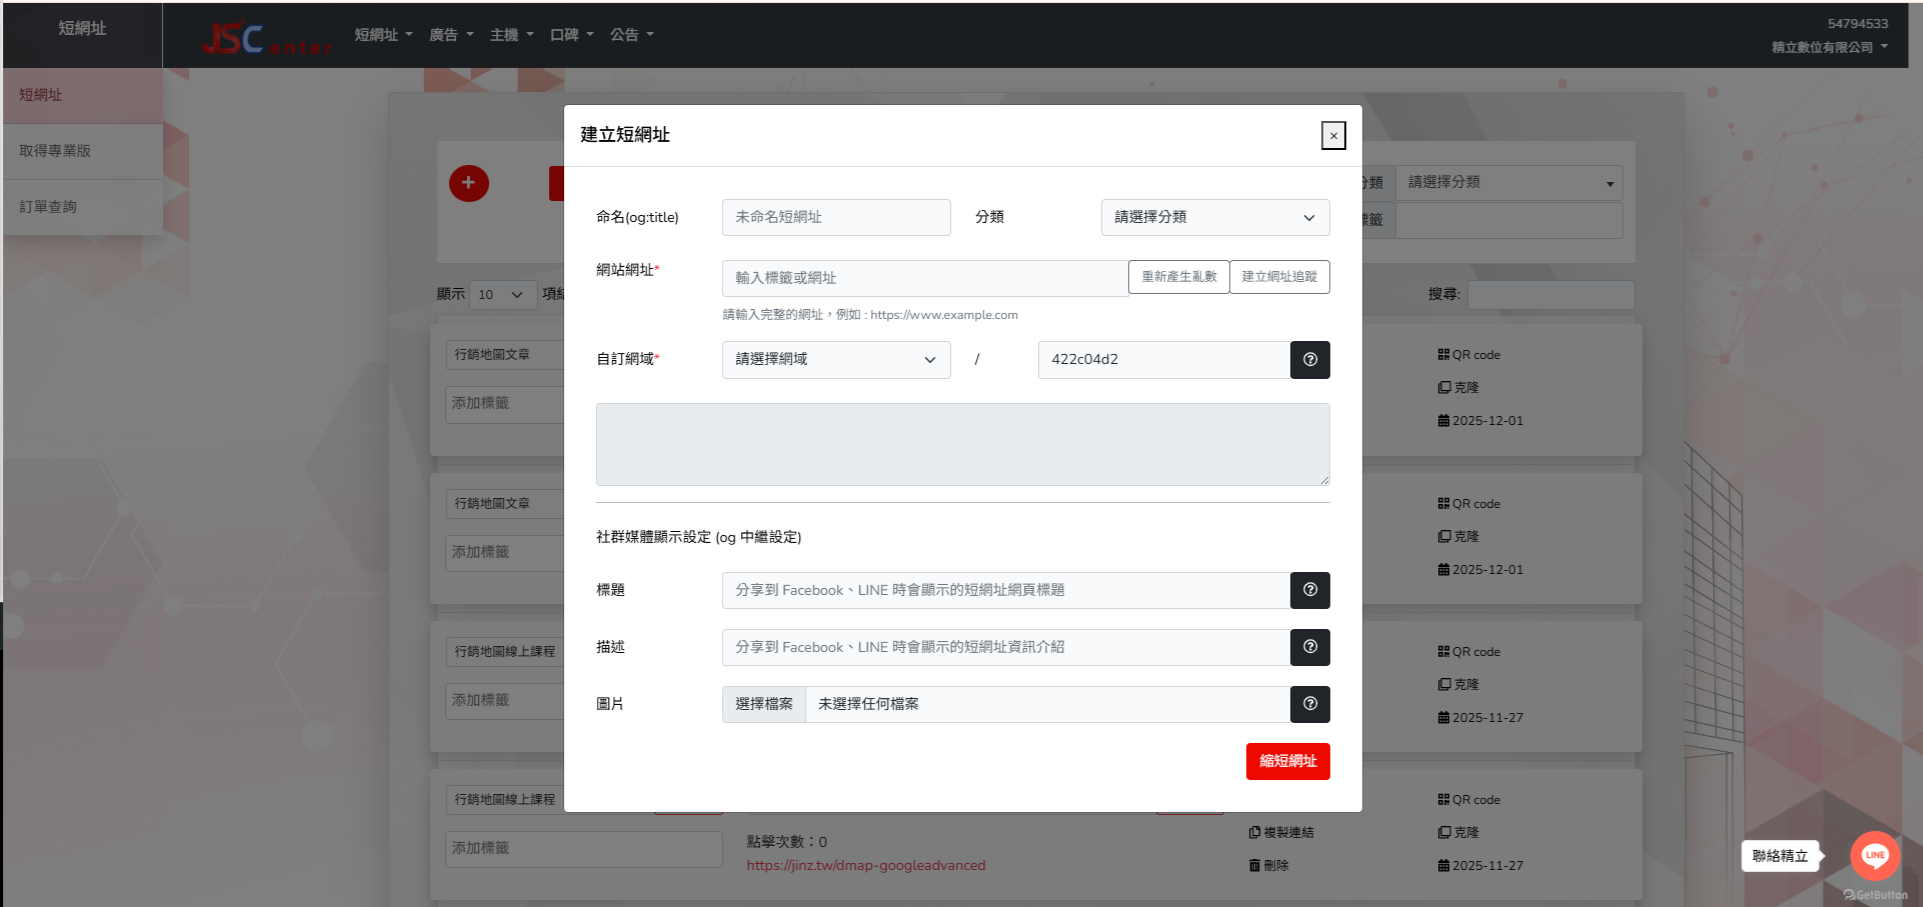Screen dimensions: 1923x907
Task: Click the 重新產生亂數 button
Action: coord(1178,277)
